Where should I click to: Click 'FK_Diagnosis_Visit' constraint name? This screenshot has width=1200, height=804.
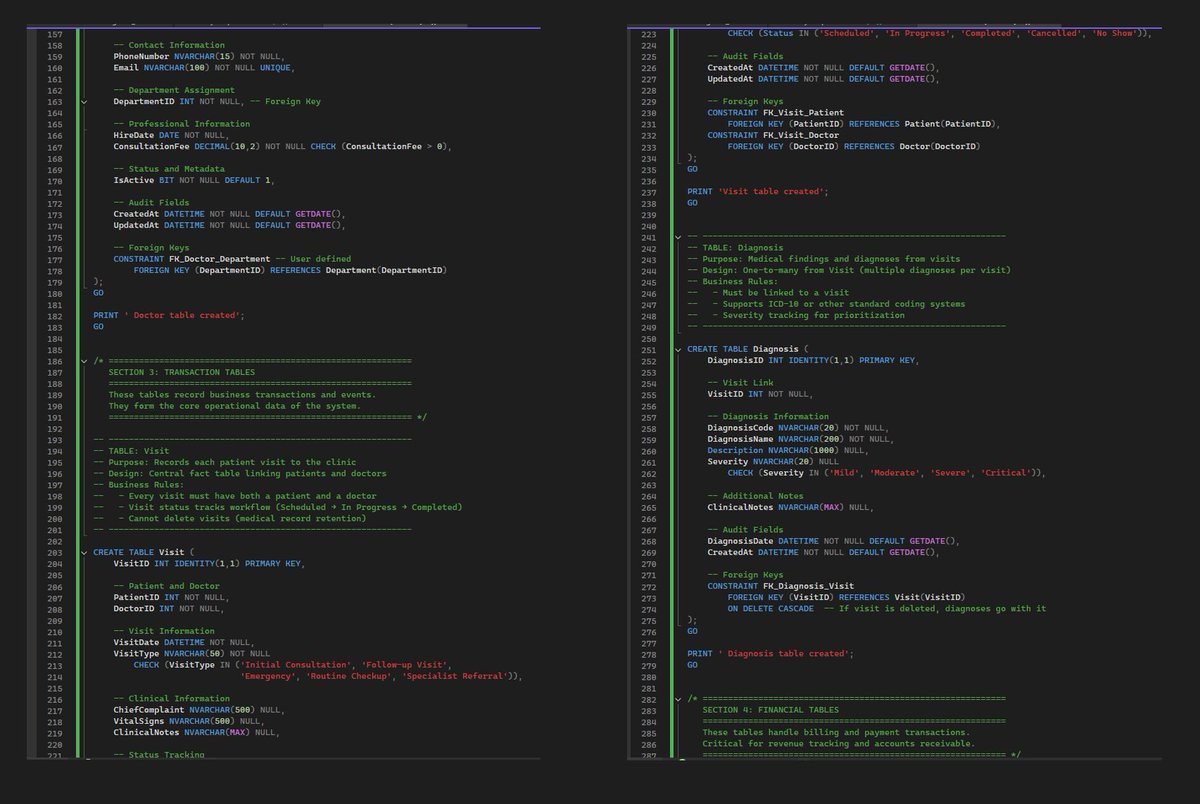pos(809,585)
